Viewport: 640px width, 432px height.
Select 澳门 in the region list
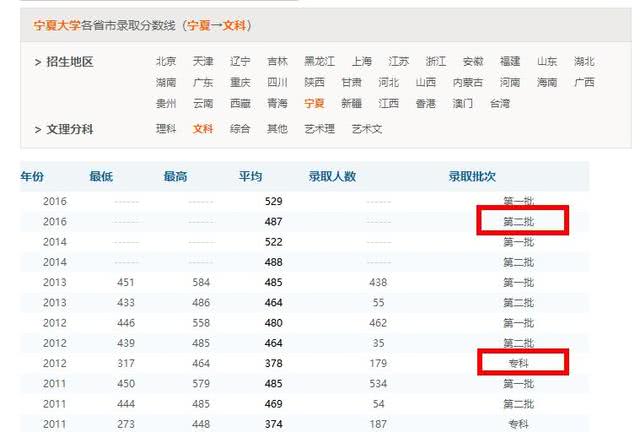coord(463,104)
